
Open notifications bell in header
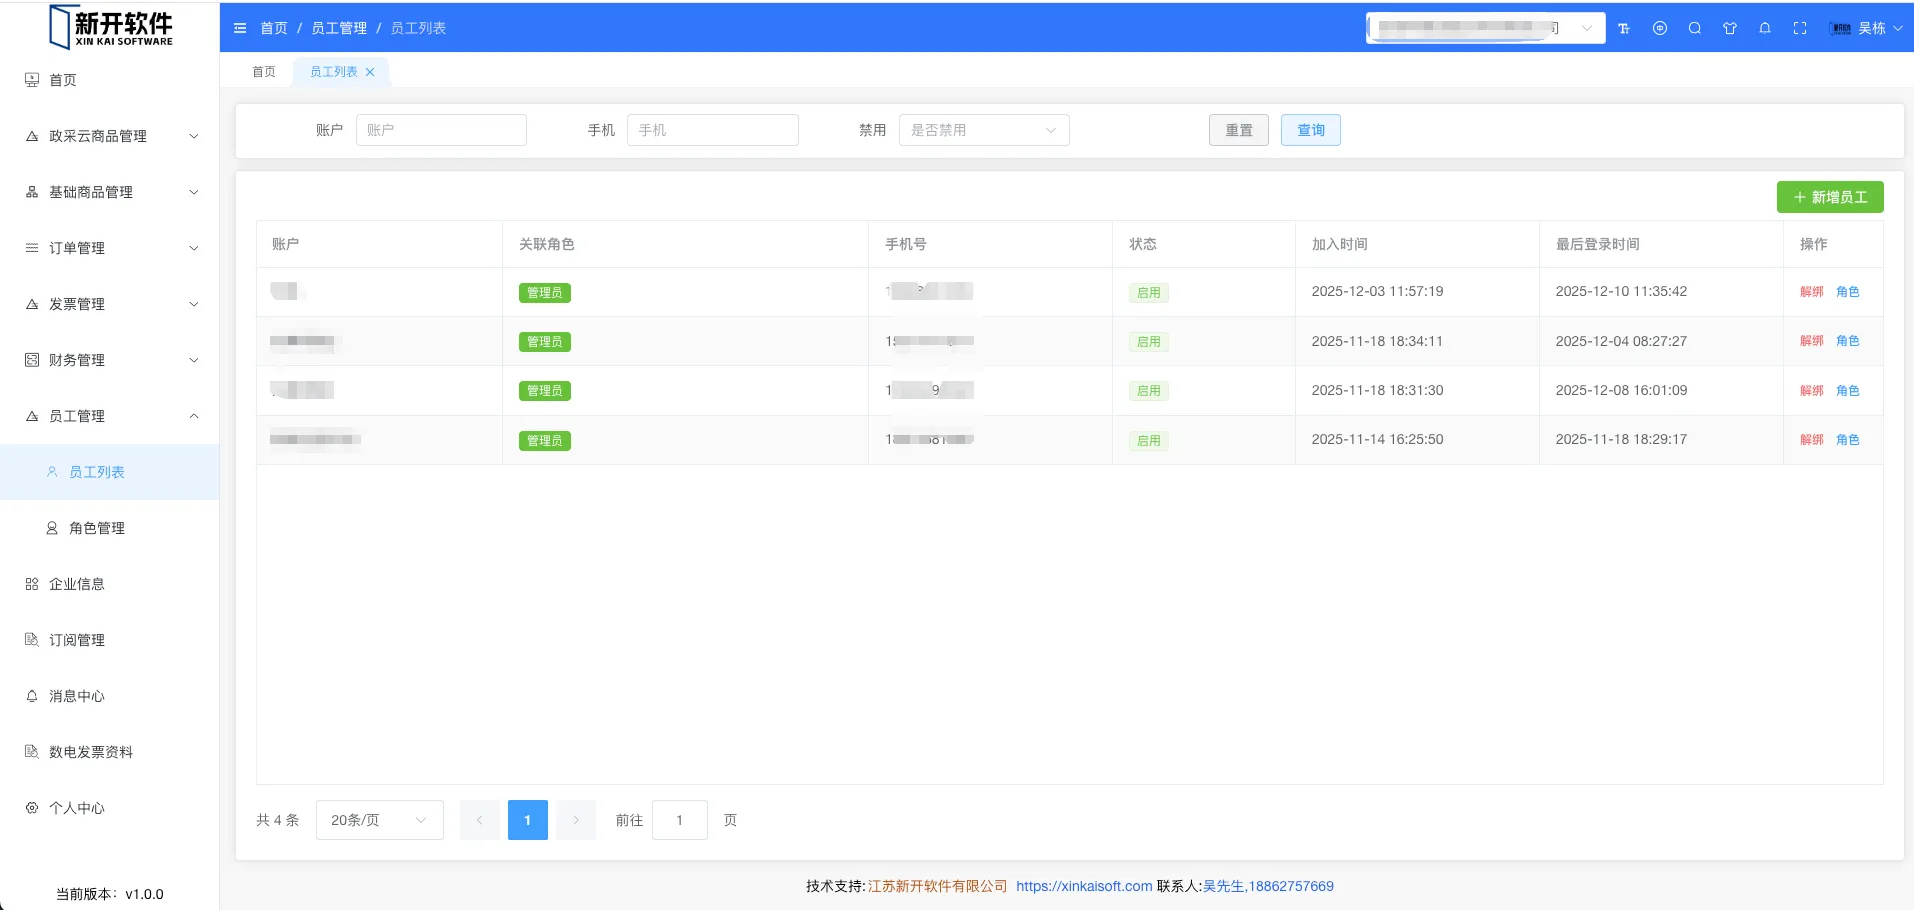[x=1765, y=28]
